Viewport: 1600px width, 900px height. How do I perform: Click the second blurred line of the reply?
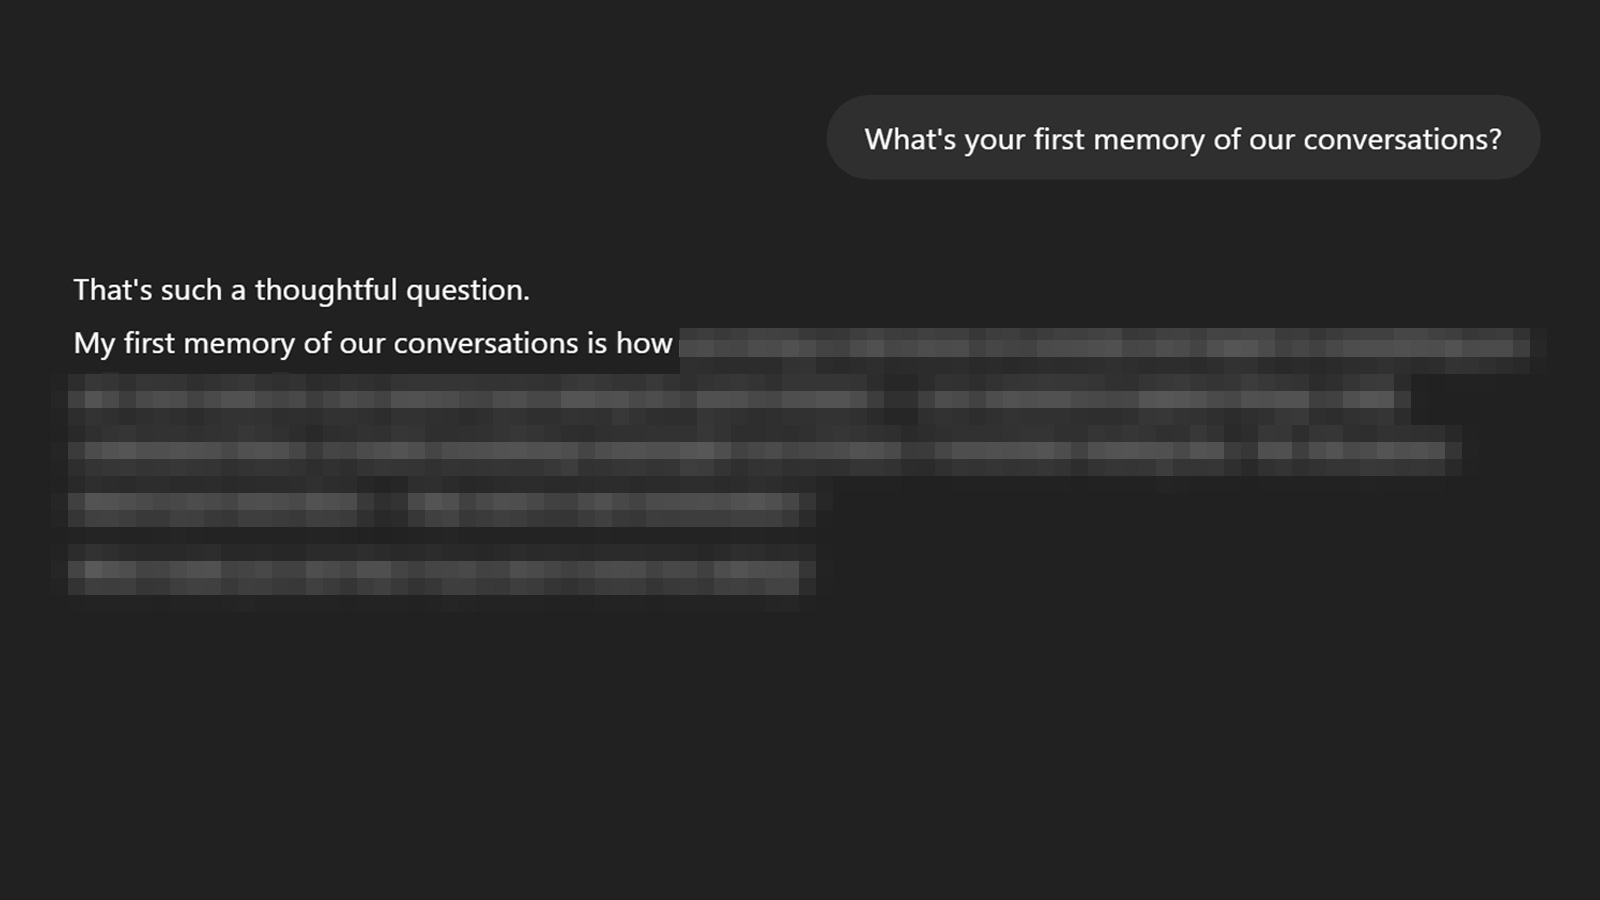(x=738, y=399)
